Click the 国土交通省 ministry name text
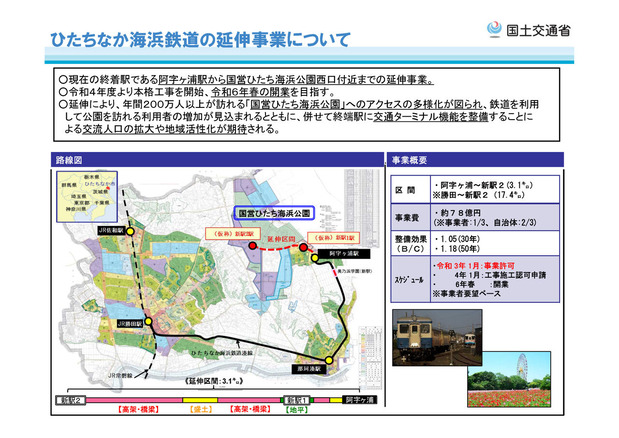Viewport: 619px width, 438px height. click(538, 30)
